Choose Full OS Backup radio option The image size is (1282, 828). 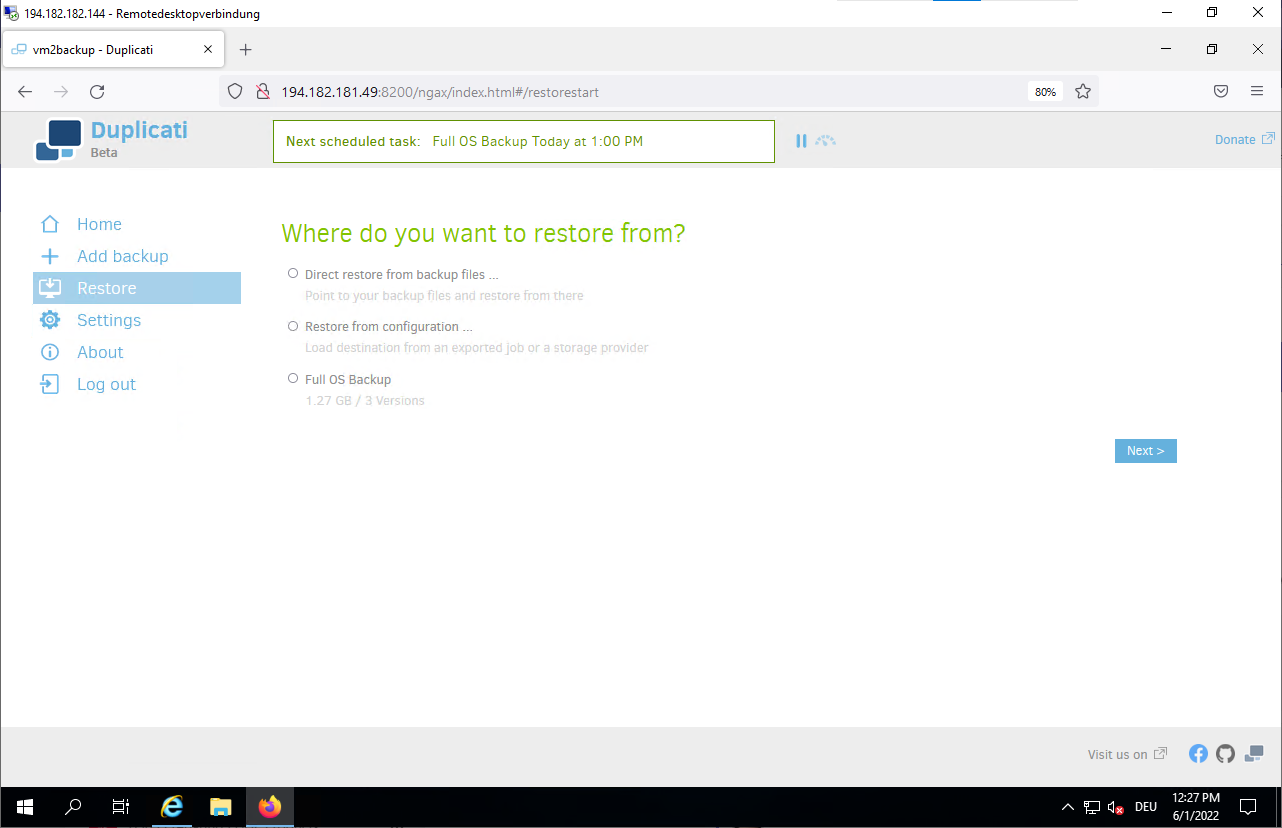293,379
